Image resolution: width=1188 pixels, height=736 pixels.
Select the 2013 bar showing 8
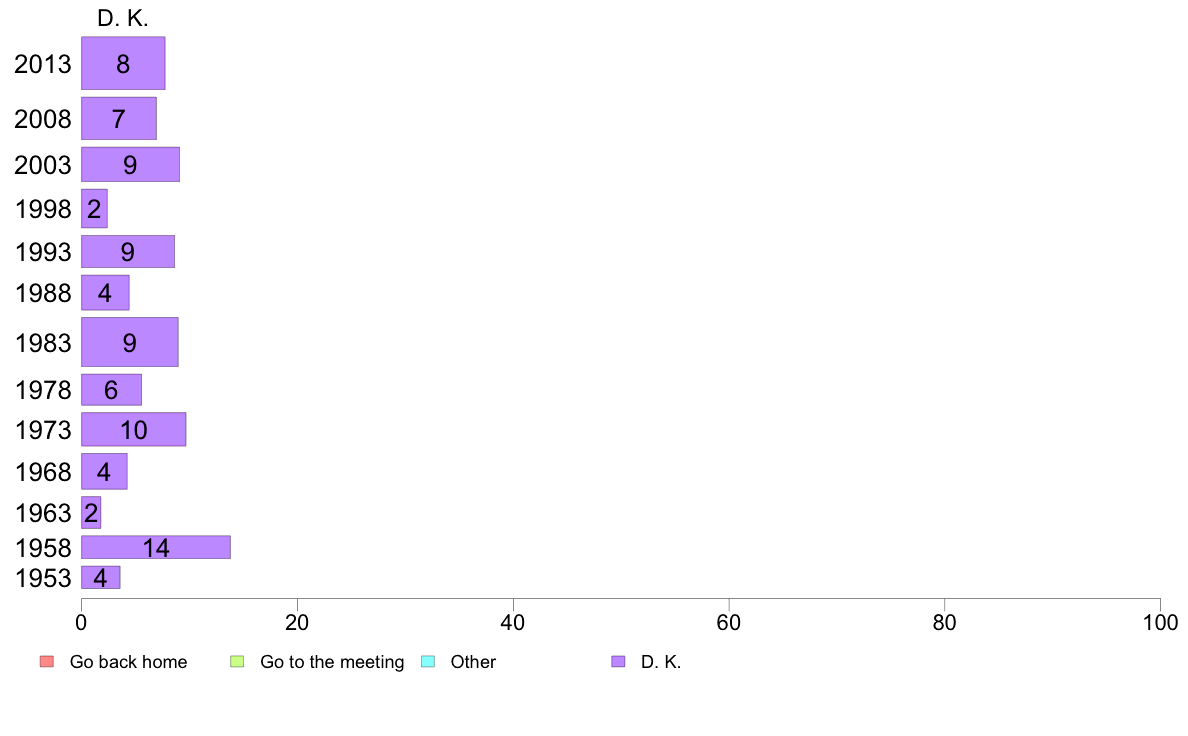(123, 64)
